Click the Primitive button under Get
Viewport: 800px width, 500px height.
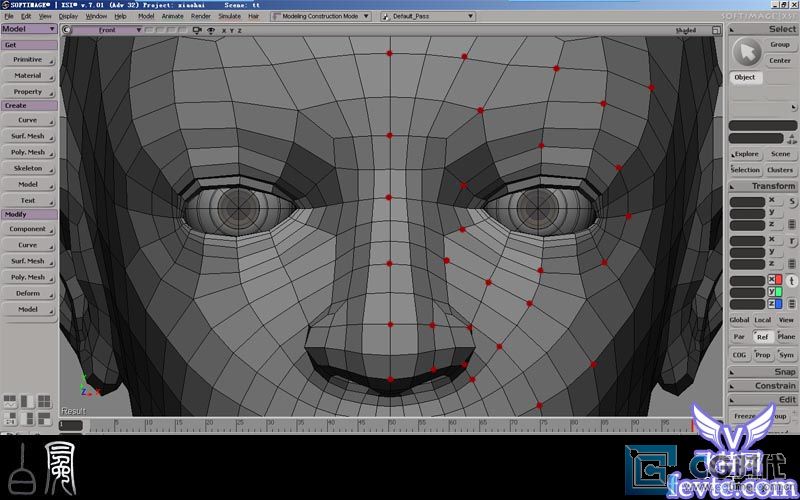[28, 60]
